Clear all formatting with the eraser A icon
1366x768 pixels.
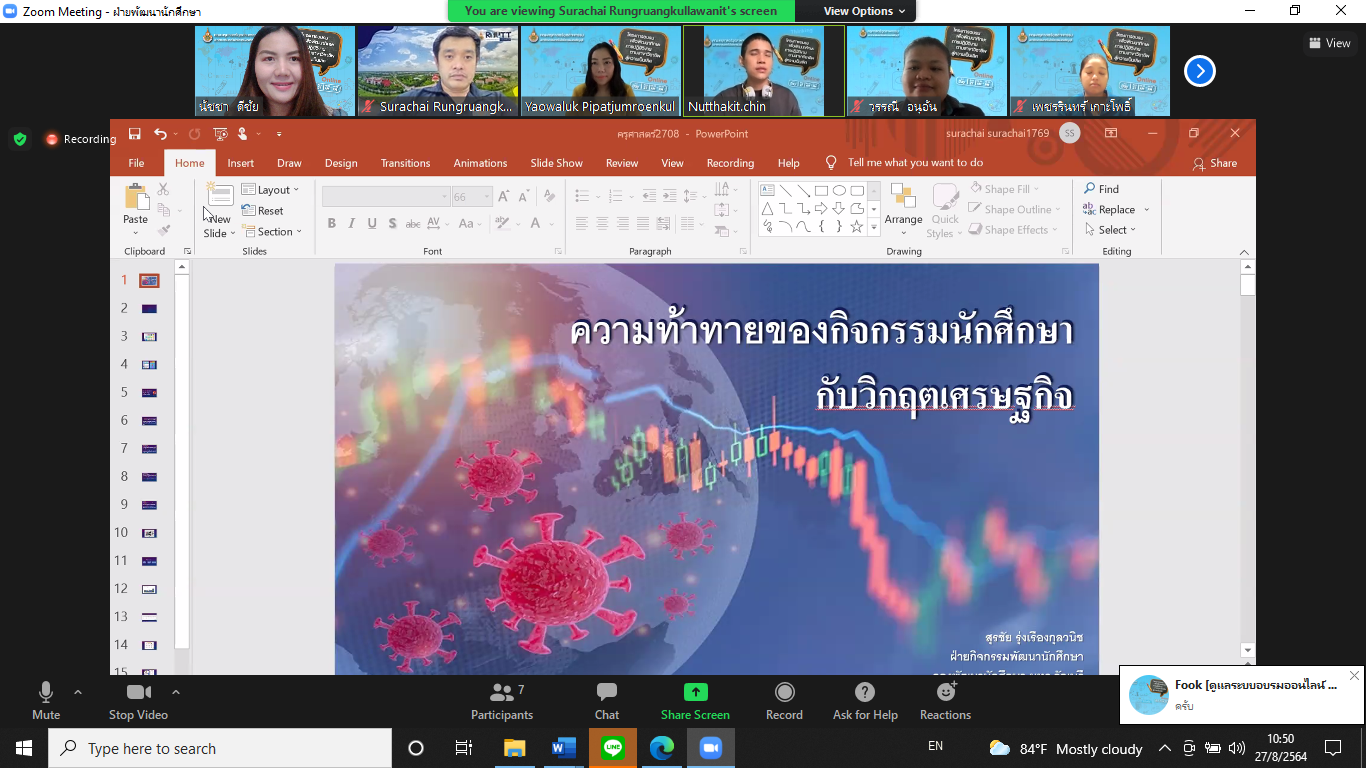[549, 197]
